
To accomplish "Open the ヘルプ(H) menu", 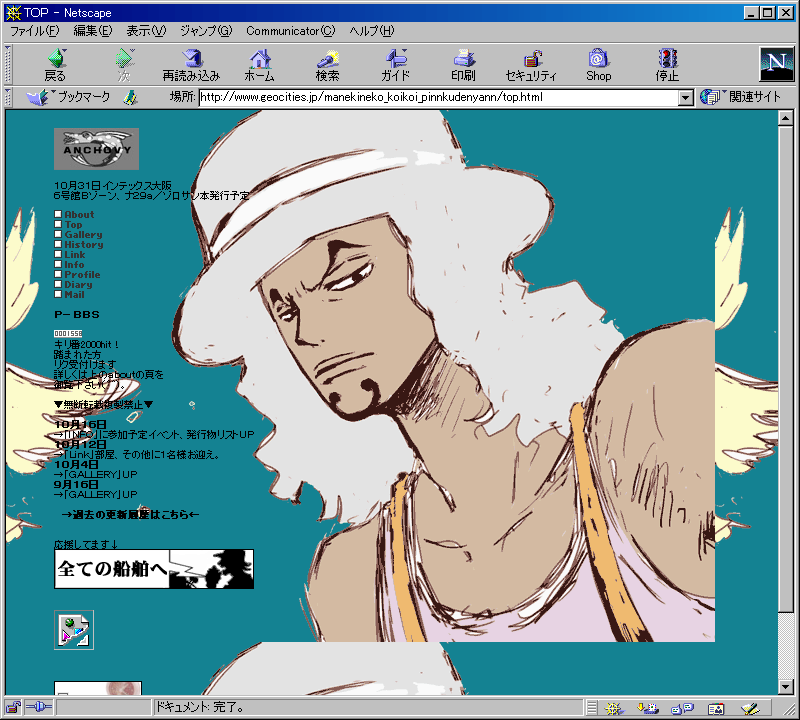I will point(372,31).
